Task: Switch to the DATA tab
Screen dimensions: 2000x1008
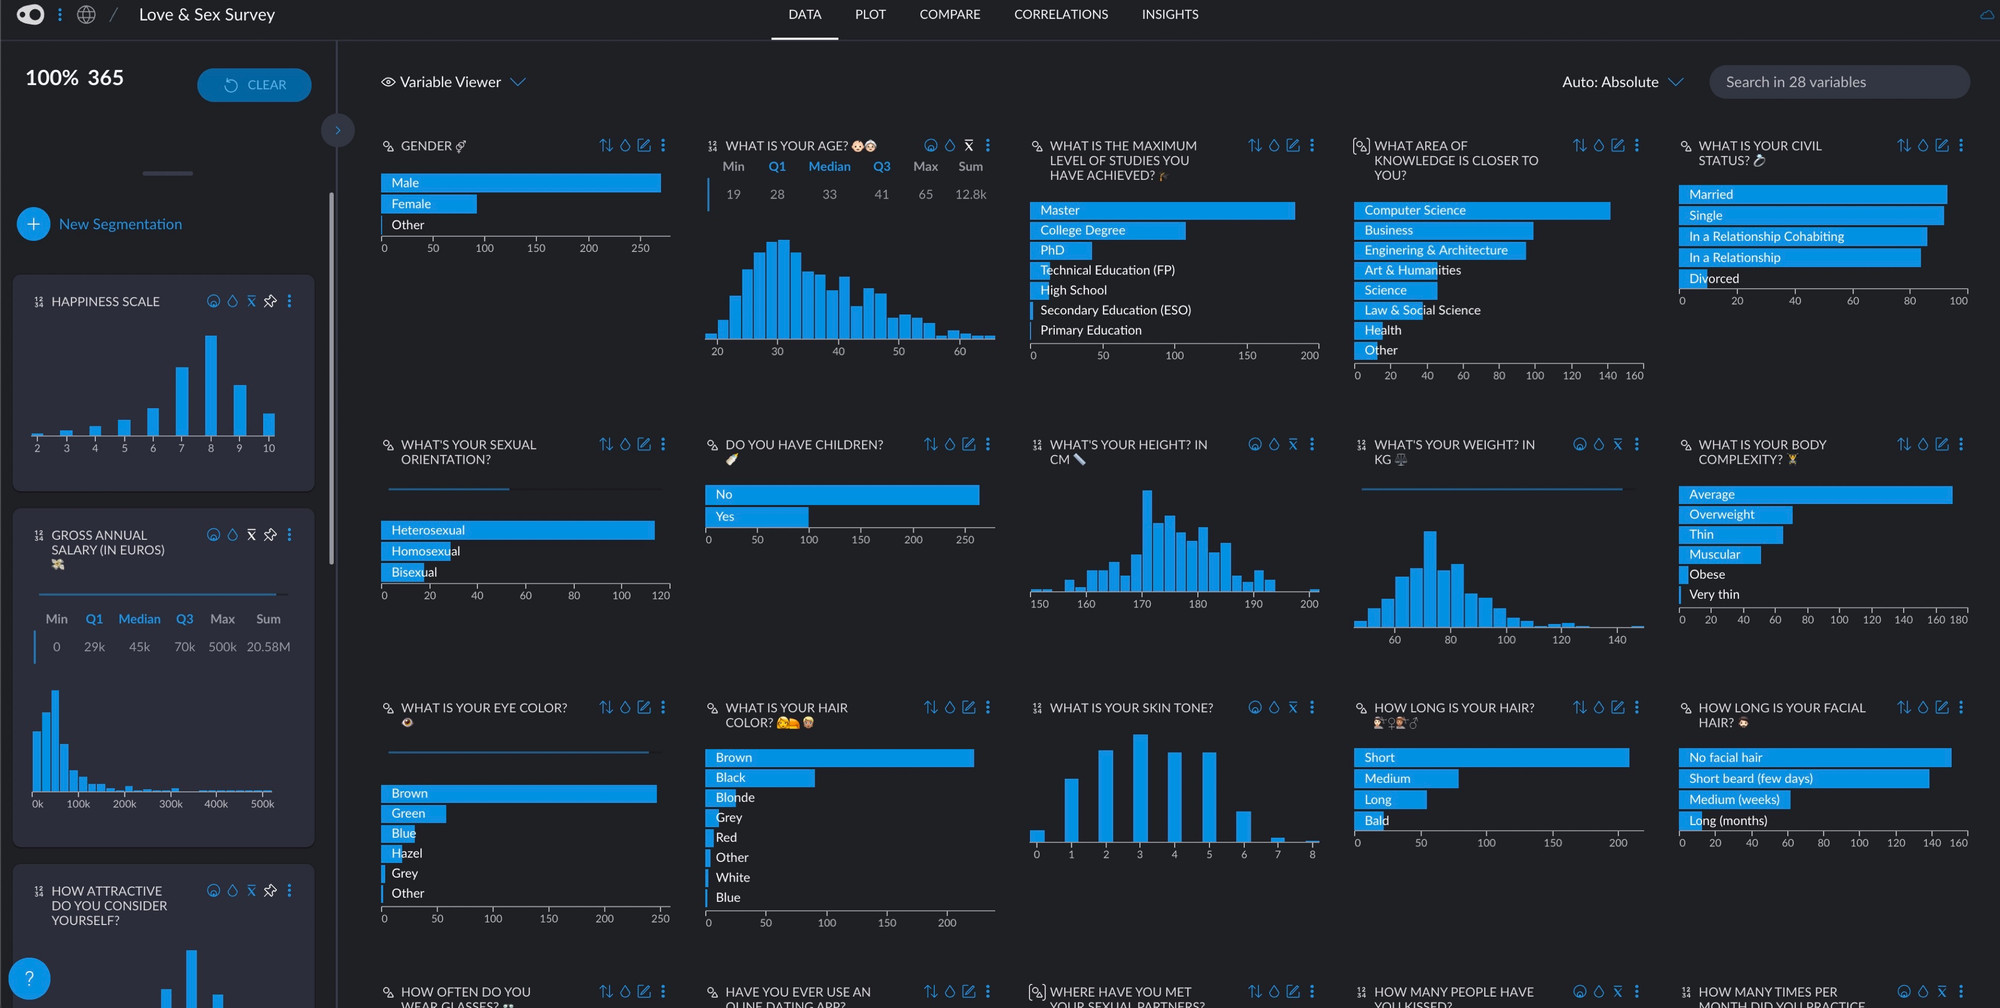Action: pyautogui.click(x=805, y=15)
